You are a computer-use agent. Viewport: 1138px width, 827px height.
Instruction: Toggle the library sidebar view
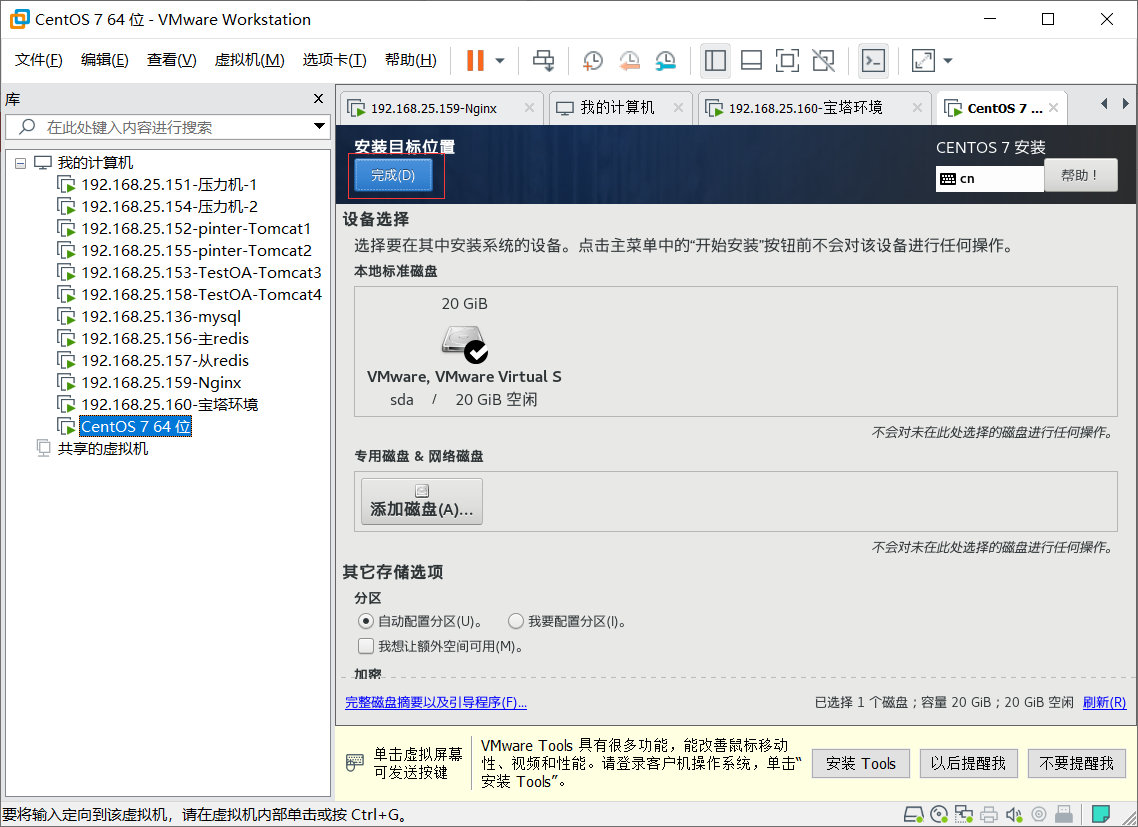[x=715, y=61]
